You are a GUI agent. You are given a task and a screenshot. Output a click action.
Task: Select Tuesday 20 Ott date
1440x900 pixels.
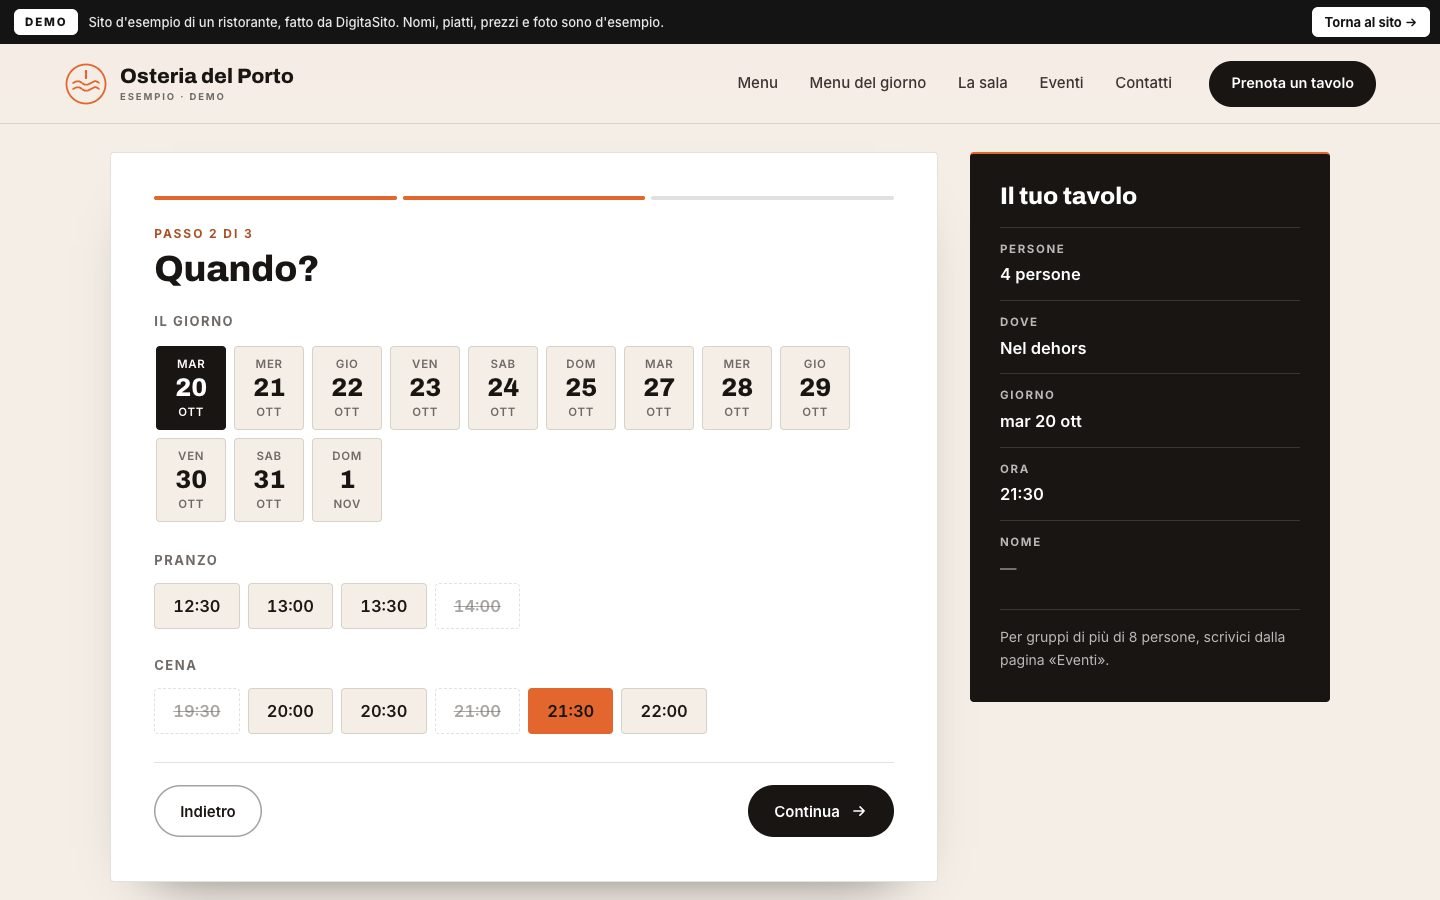point(191,388)
